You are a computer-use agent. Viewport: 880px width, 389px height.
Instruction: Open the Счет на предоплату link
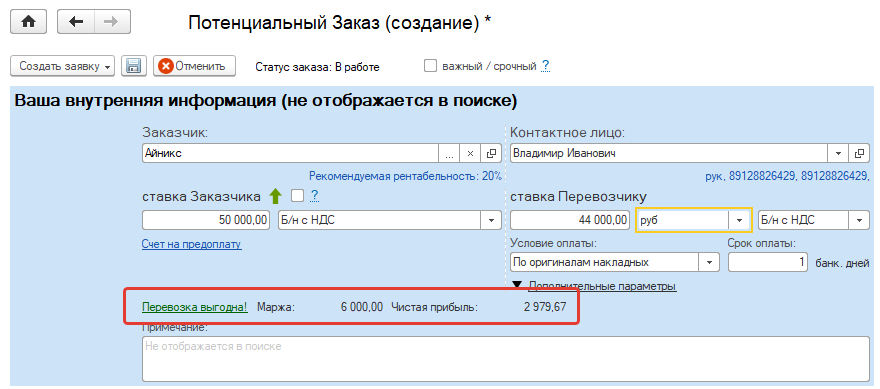click(x=192, y=245)
